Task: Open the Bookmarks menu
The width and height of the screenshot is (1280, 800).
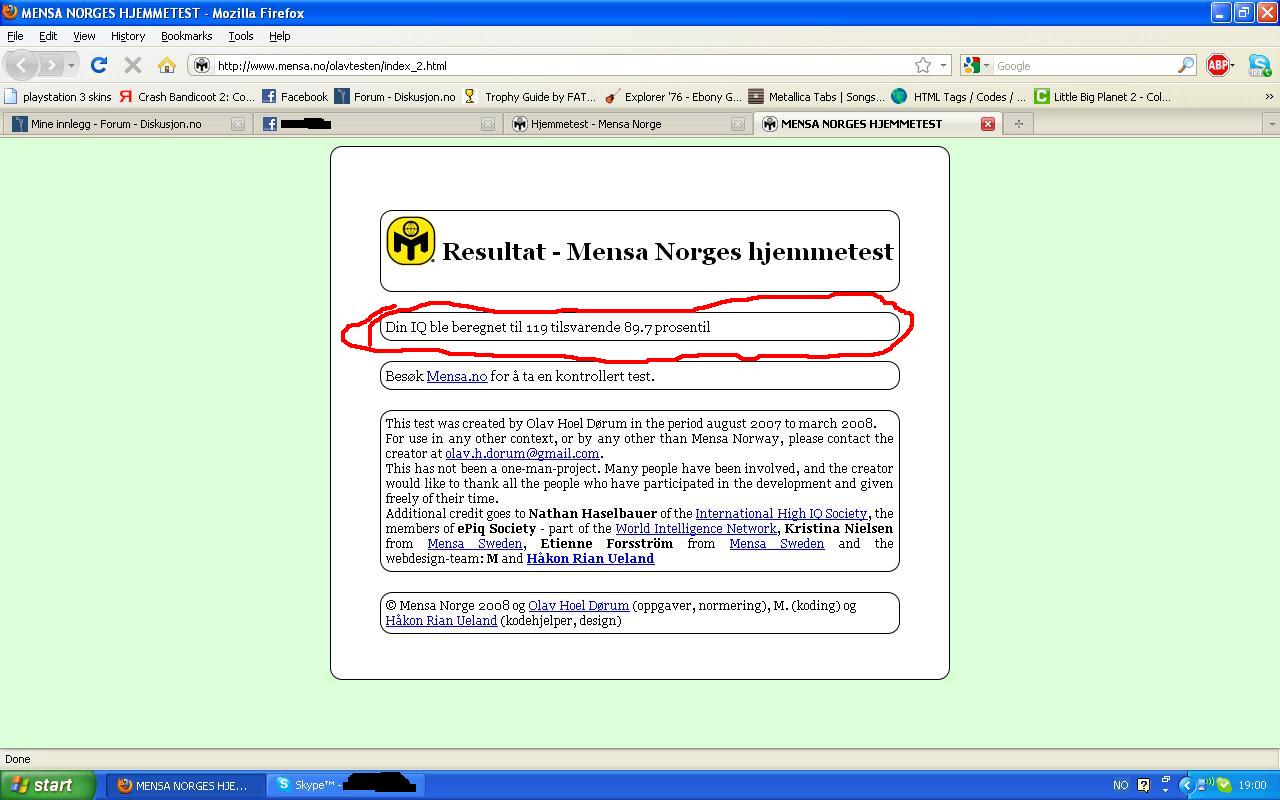Action: (x=186, y=36)
